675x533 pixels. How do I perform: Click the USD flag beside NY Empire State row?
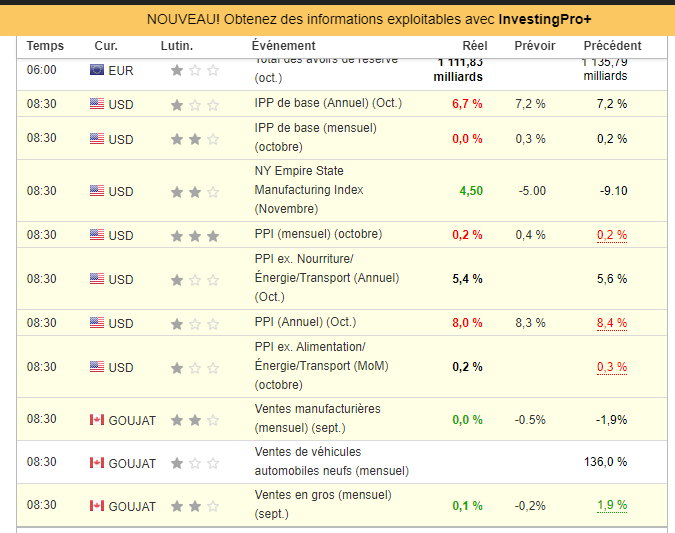click(x=97, y=191)
